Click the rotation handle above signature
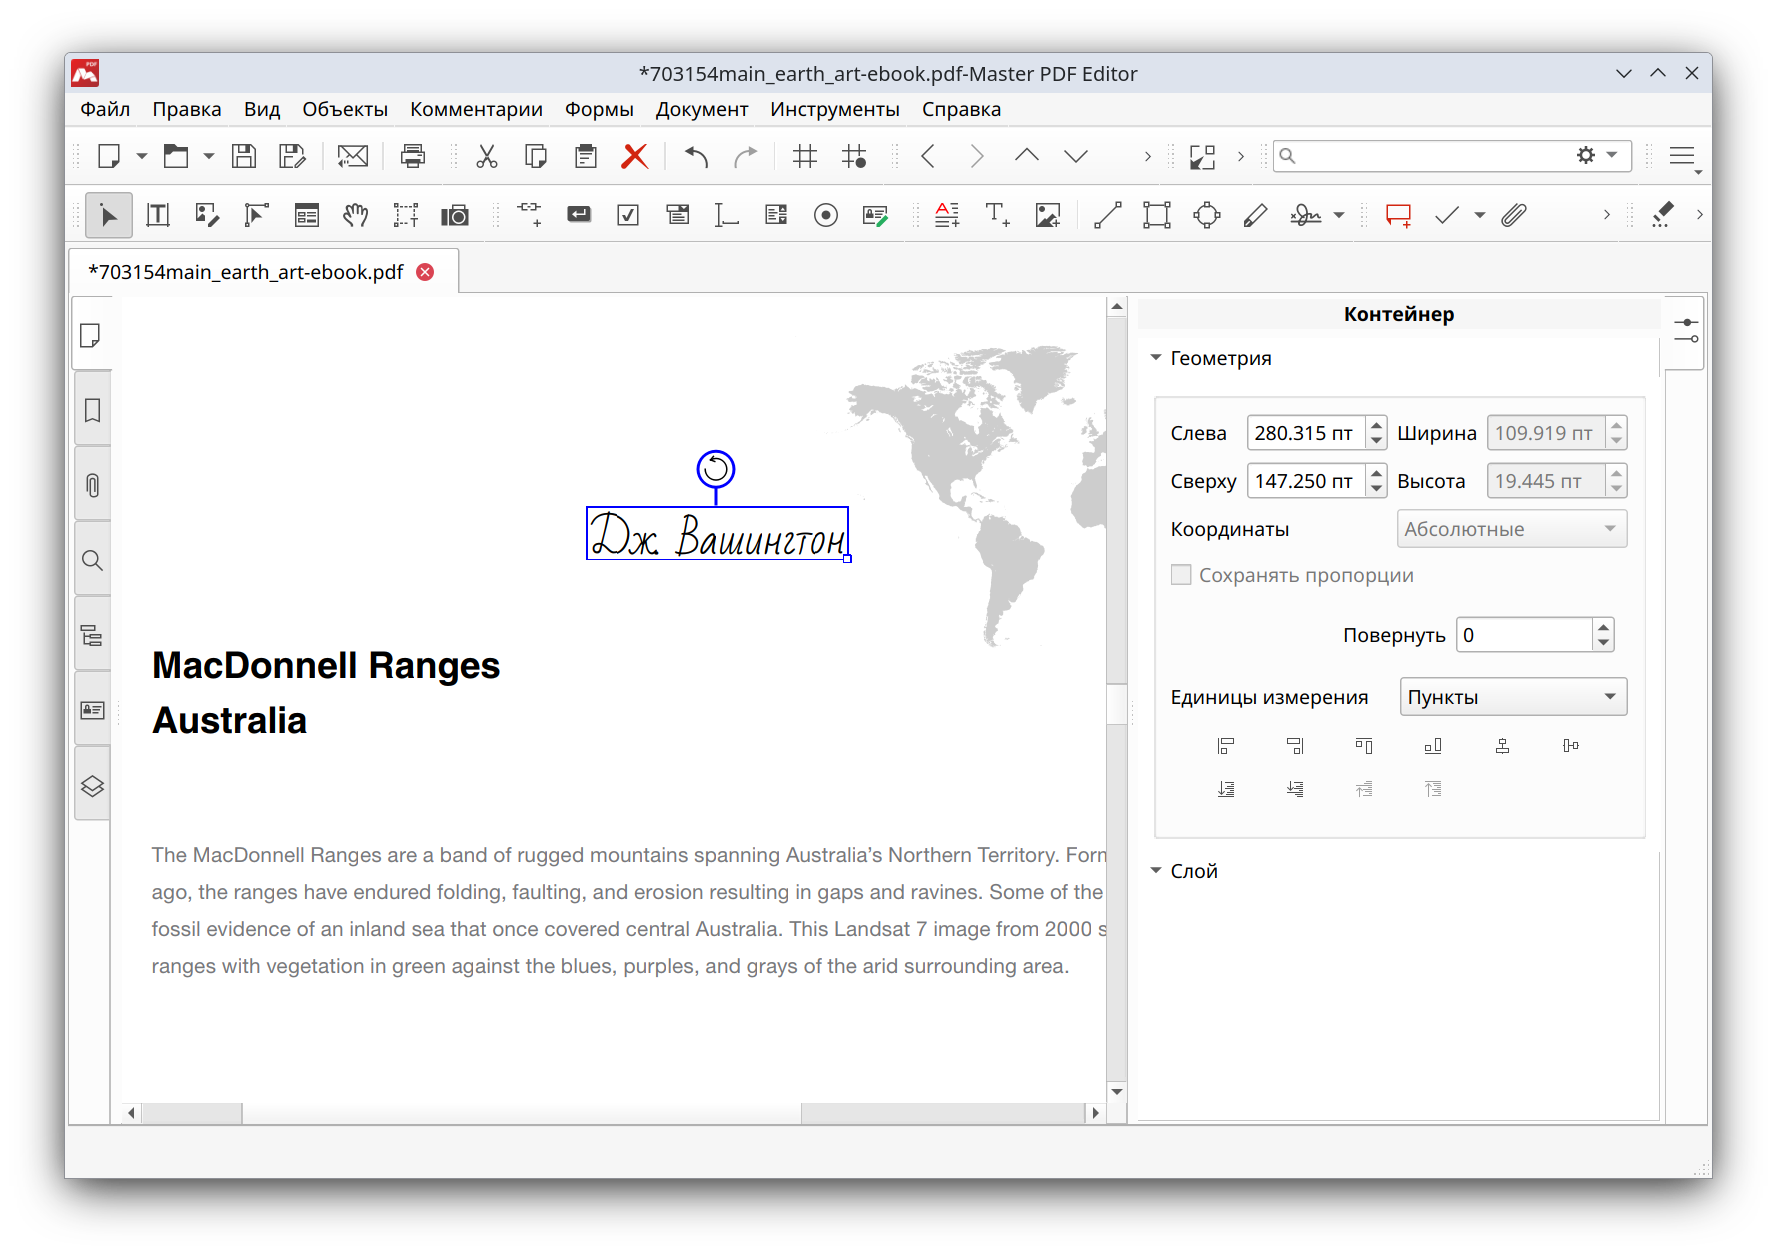The width and height of the screenshot is (1777, 1255). (x=716, y=468)
